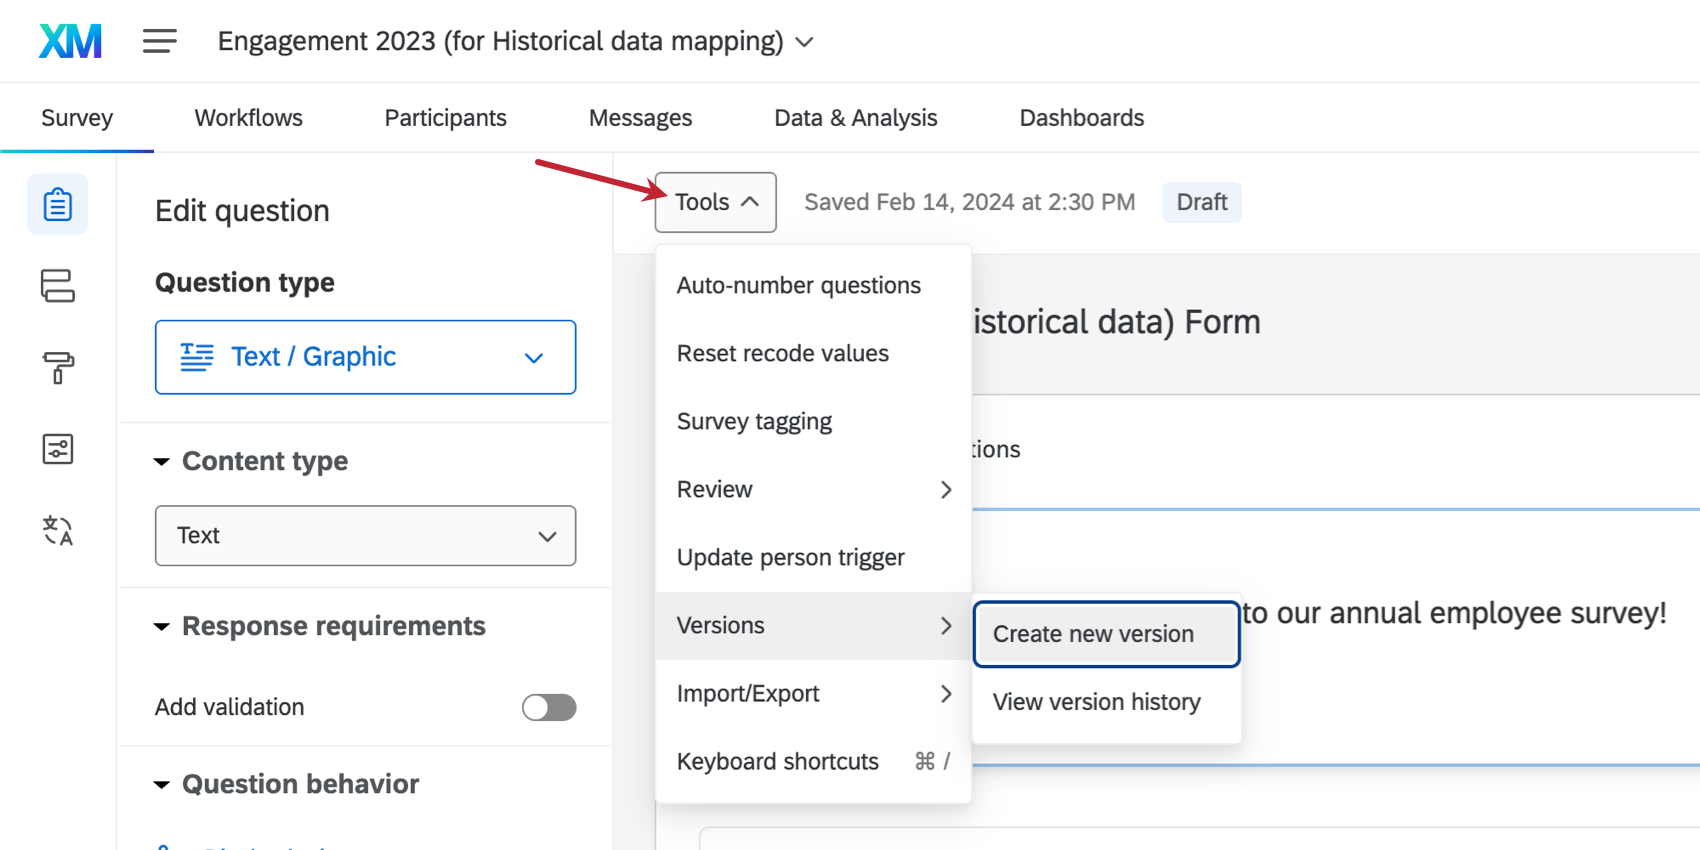Open the Builder clipboard icon in sidebar
The image size is (1700, 850).
pyautogui.click(x=58, y=205)
